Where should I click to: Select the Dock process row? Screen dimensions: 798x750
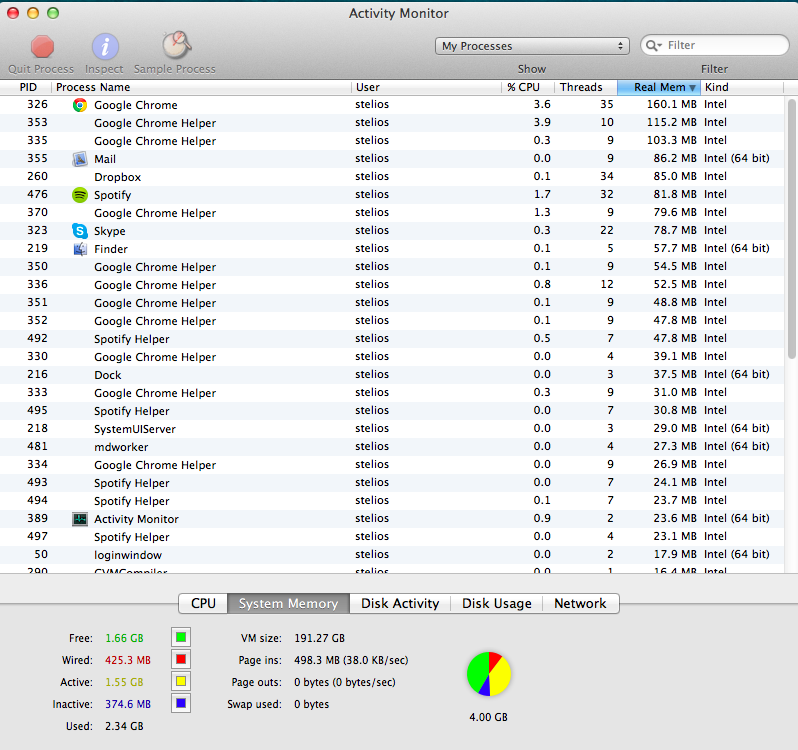point(392,374)
